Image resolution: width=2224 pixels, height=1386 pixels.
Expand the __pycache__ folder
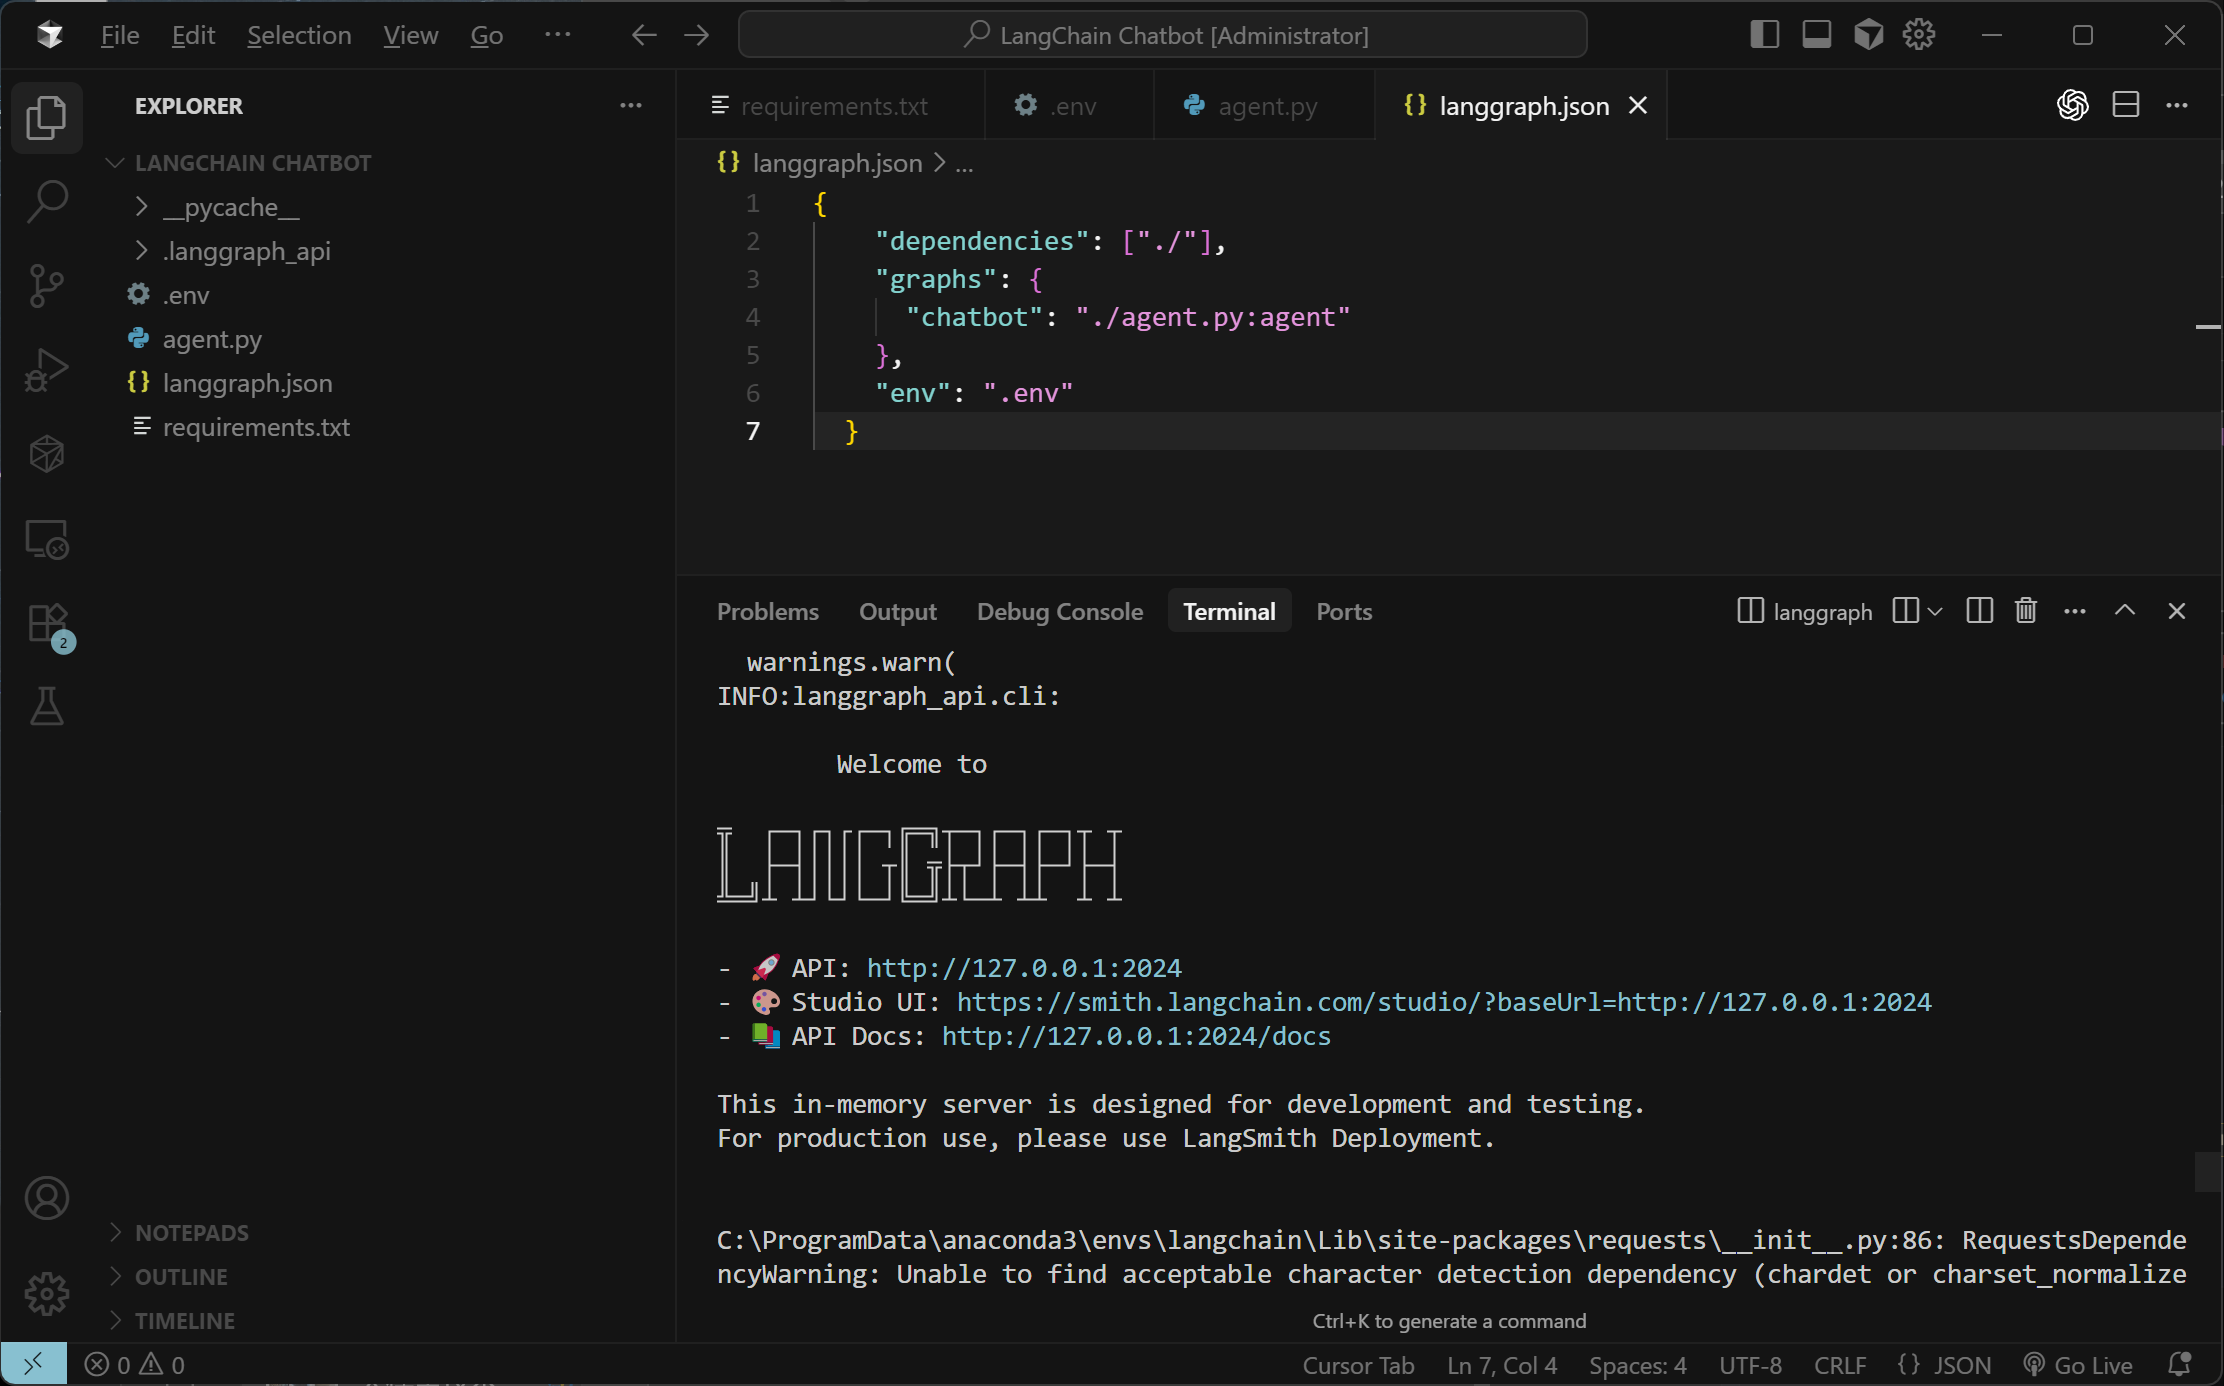(231, 207)
